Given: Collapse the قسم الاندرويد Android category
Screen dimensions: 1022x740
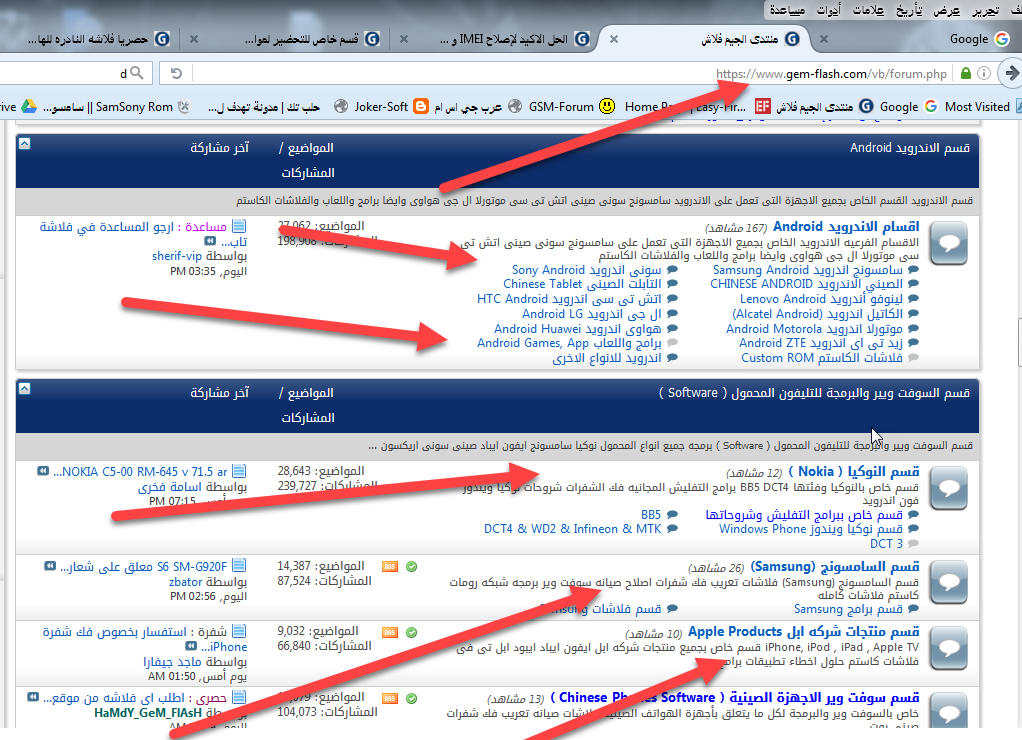Looking at the screenshot, I should (24, 143).
